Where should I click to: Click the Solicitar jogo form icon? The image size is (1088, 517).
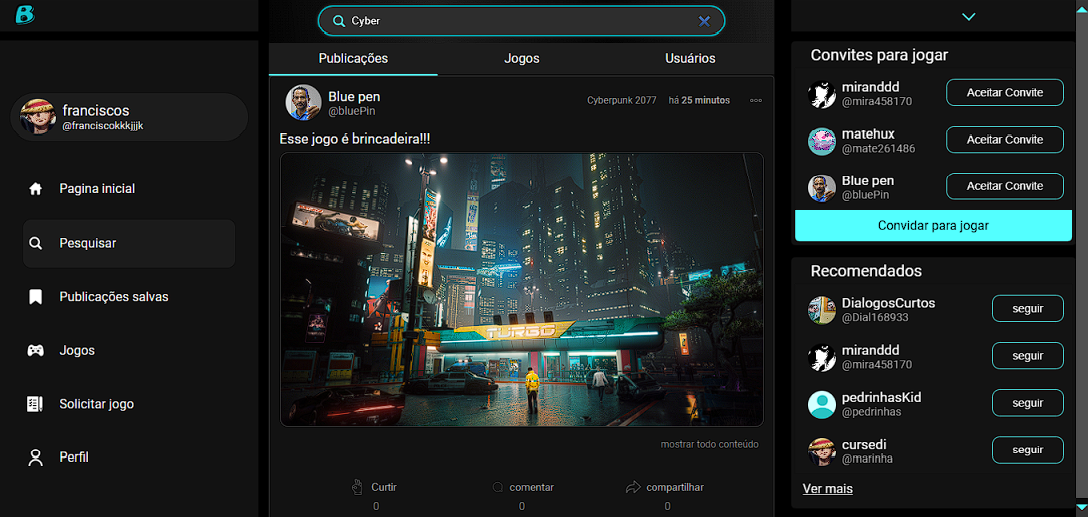(x=35, y=404)
